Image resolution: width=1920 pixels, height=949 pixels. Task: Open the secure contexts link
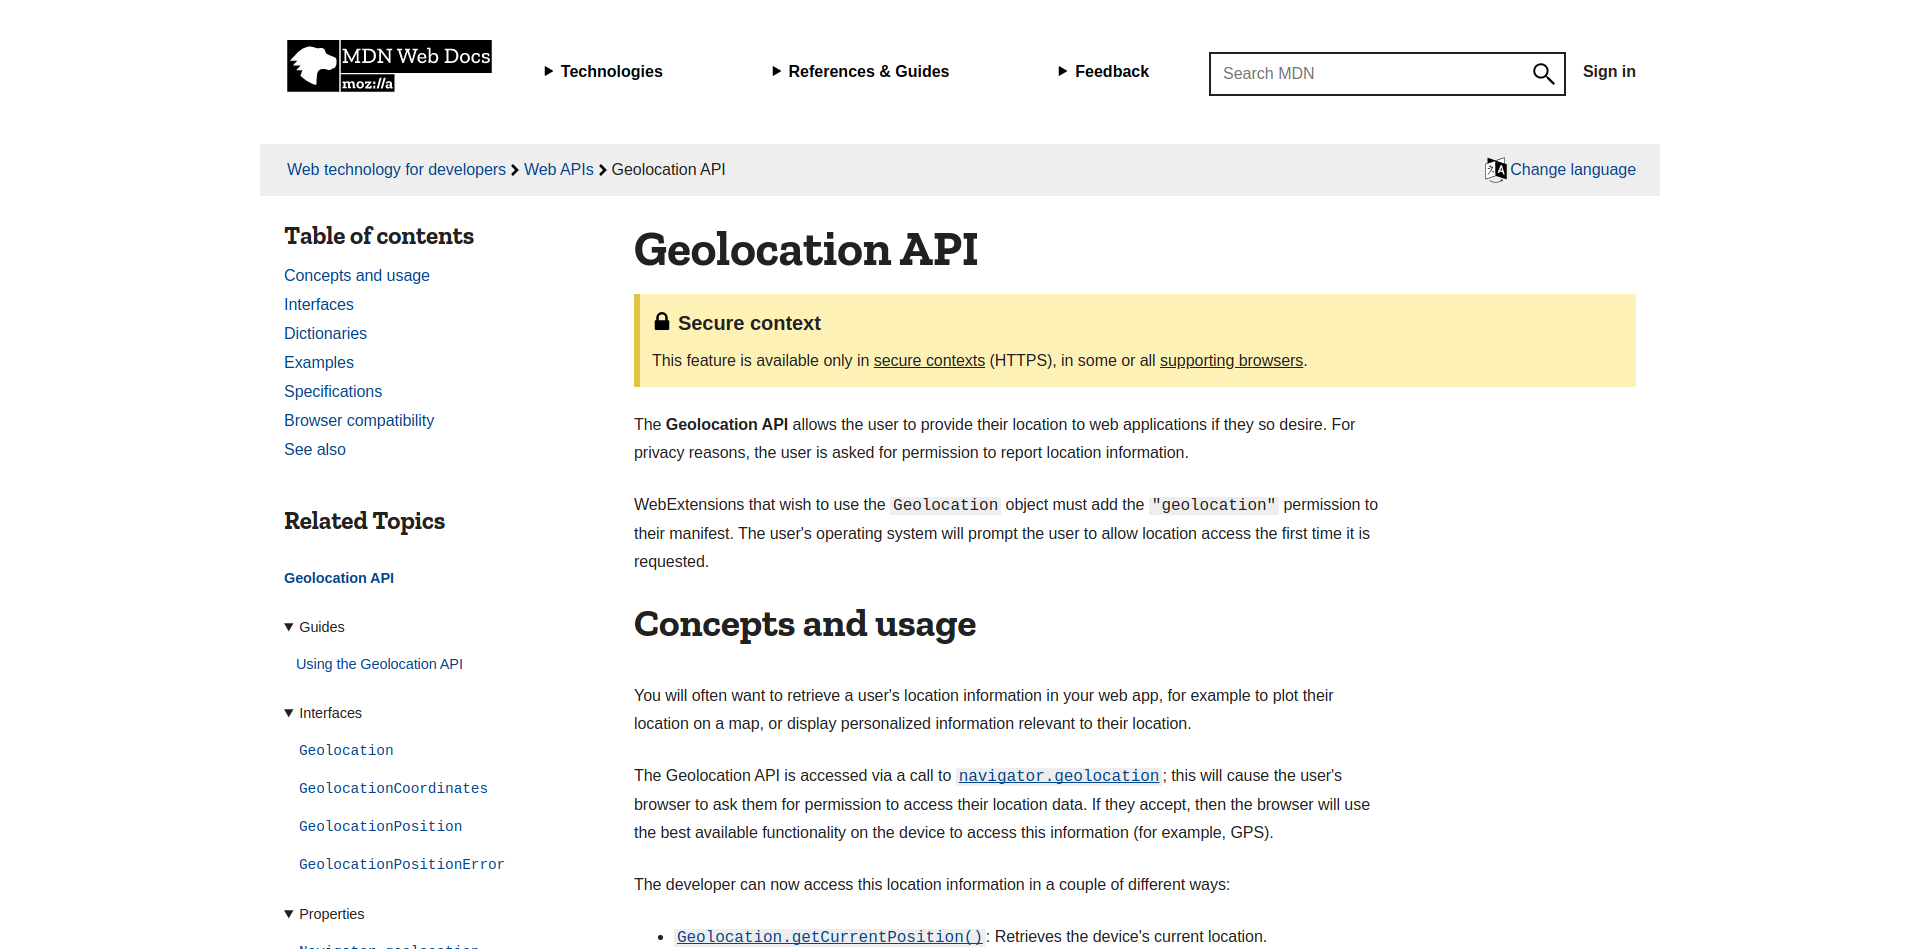pos(928,360)
